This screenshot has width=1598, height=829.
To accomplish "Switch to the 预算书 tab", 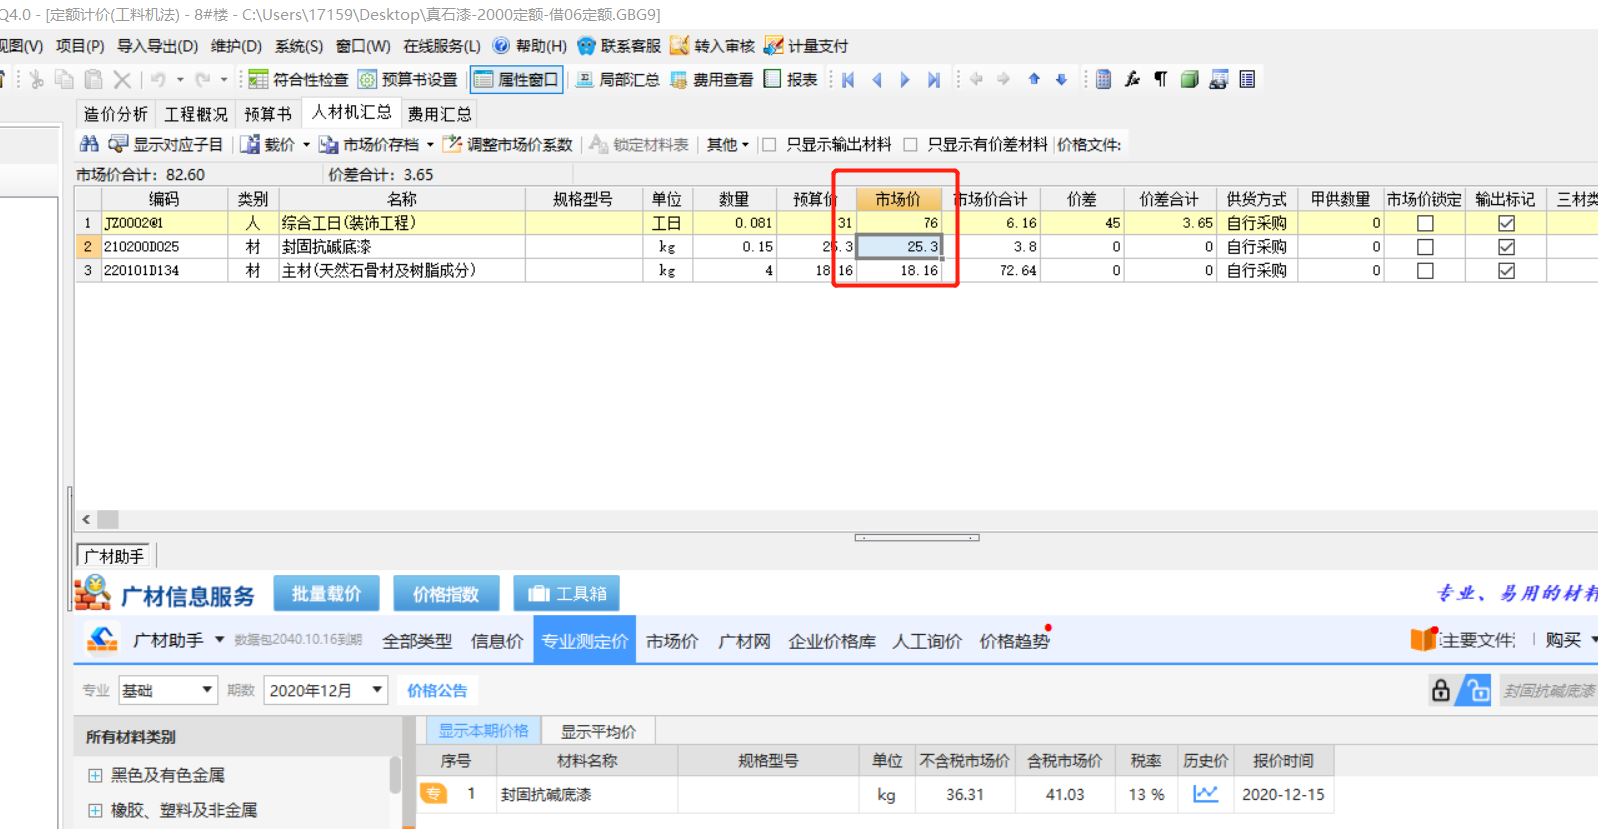I will pyautogui.click(x=268, y=114).
